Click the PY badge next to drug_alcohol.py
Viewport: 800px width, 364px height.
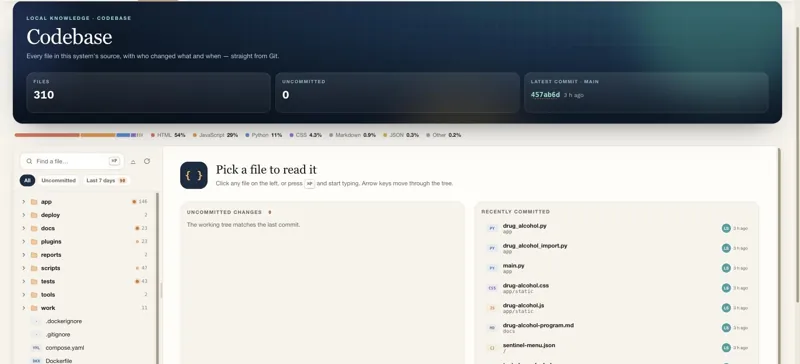(492, 229)
